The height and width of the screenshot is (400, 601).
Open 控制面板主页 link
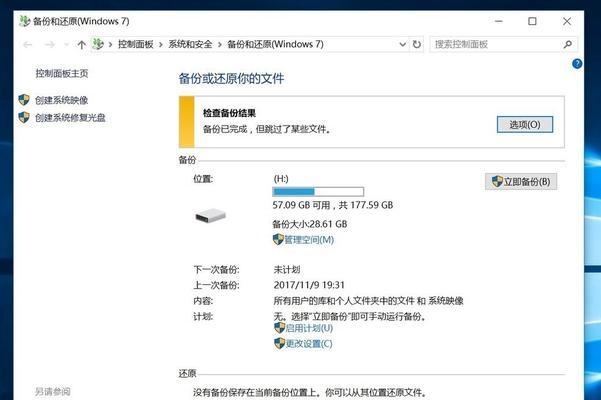pyautogui.click(x=62, y=73)
